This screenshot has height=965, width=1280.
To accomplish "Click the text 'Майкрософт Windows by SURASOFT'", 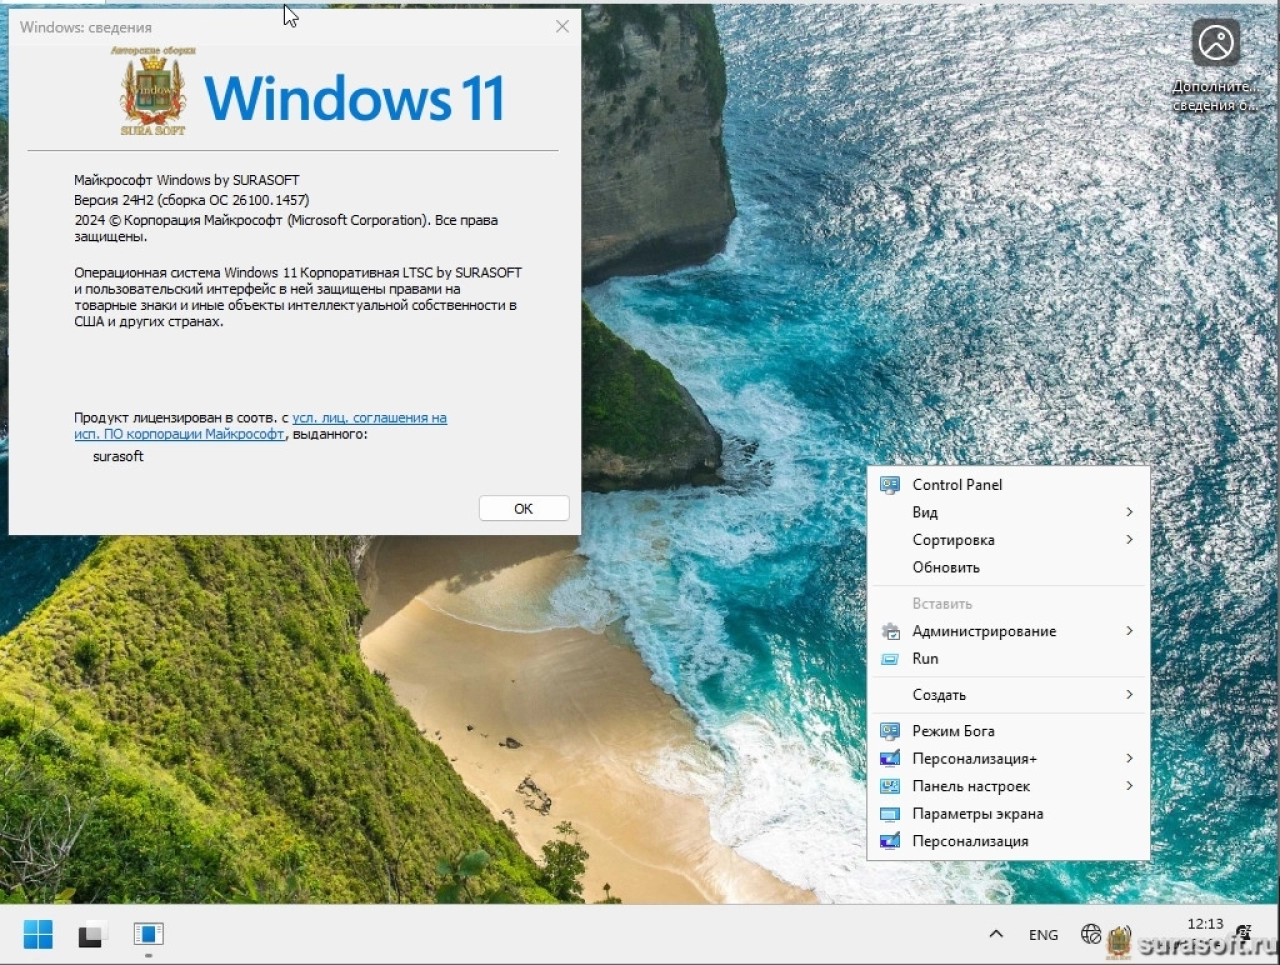I will [187, 180].
